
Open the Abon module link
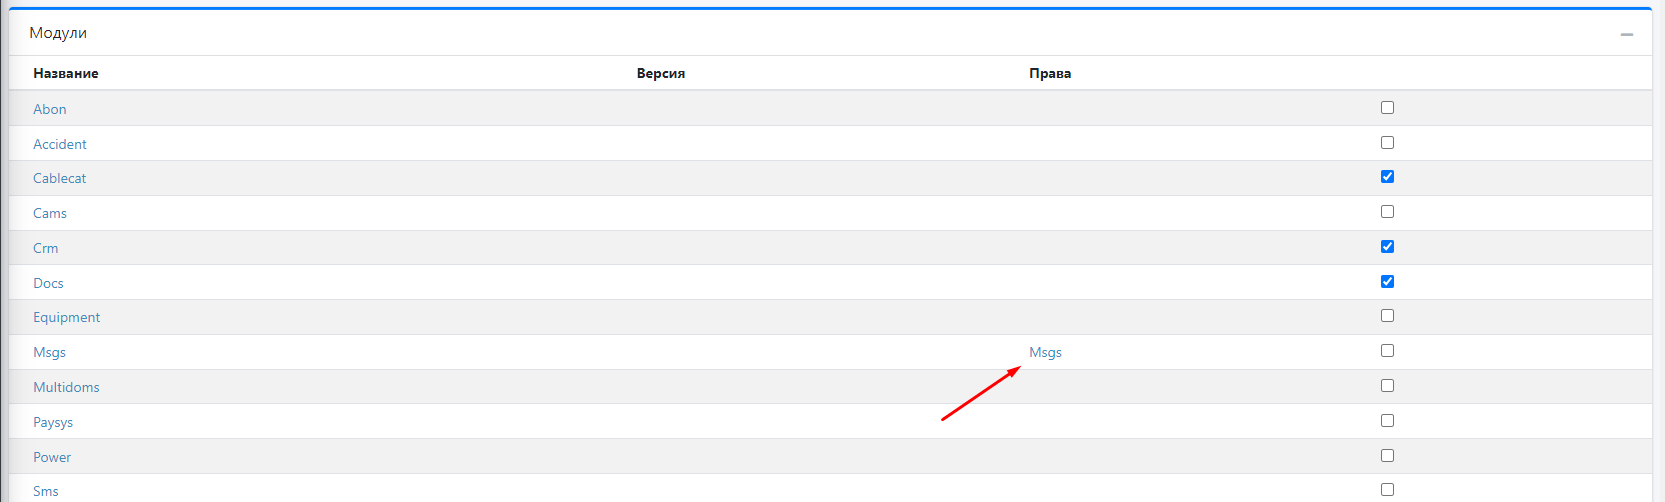click(50, 109)
